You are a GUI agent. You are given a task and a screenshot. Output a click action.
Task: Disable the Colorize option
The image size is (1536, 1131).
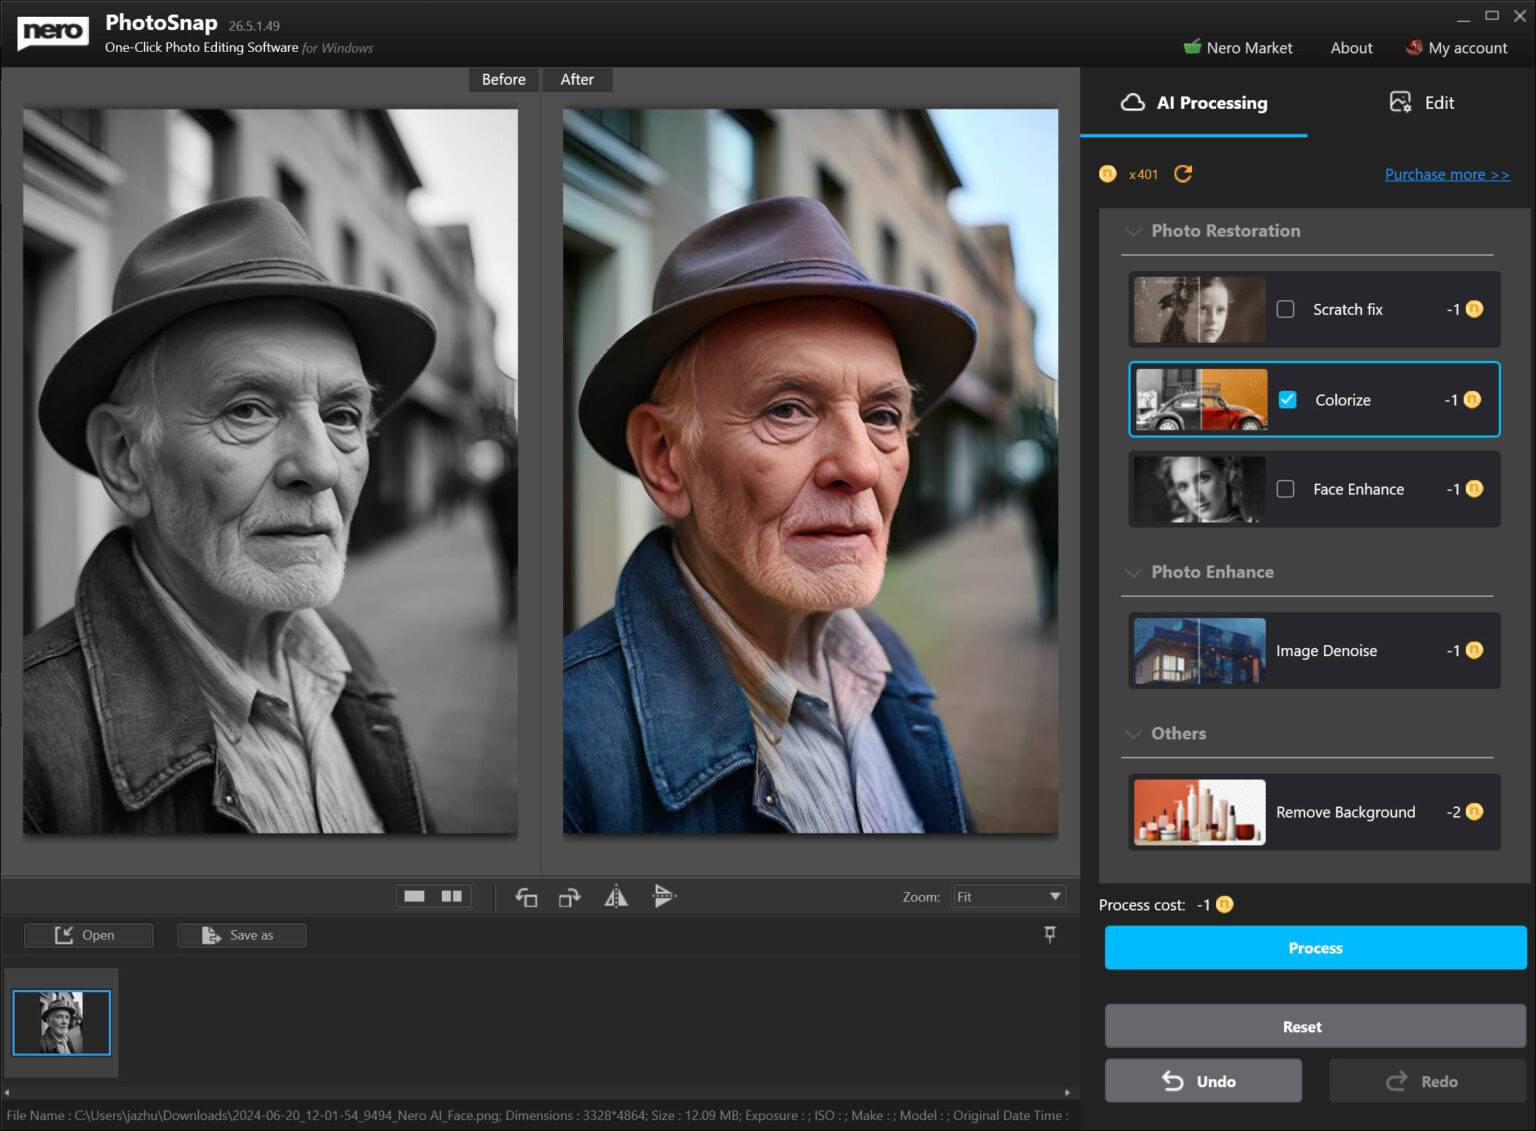click(1288, 399)
